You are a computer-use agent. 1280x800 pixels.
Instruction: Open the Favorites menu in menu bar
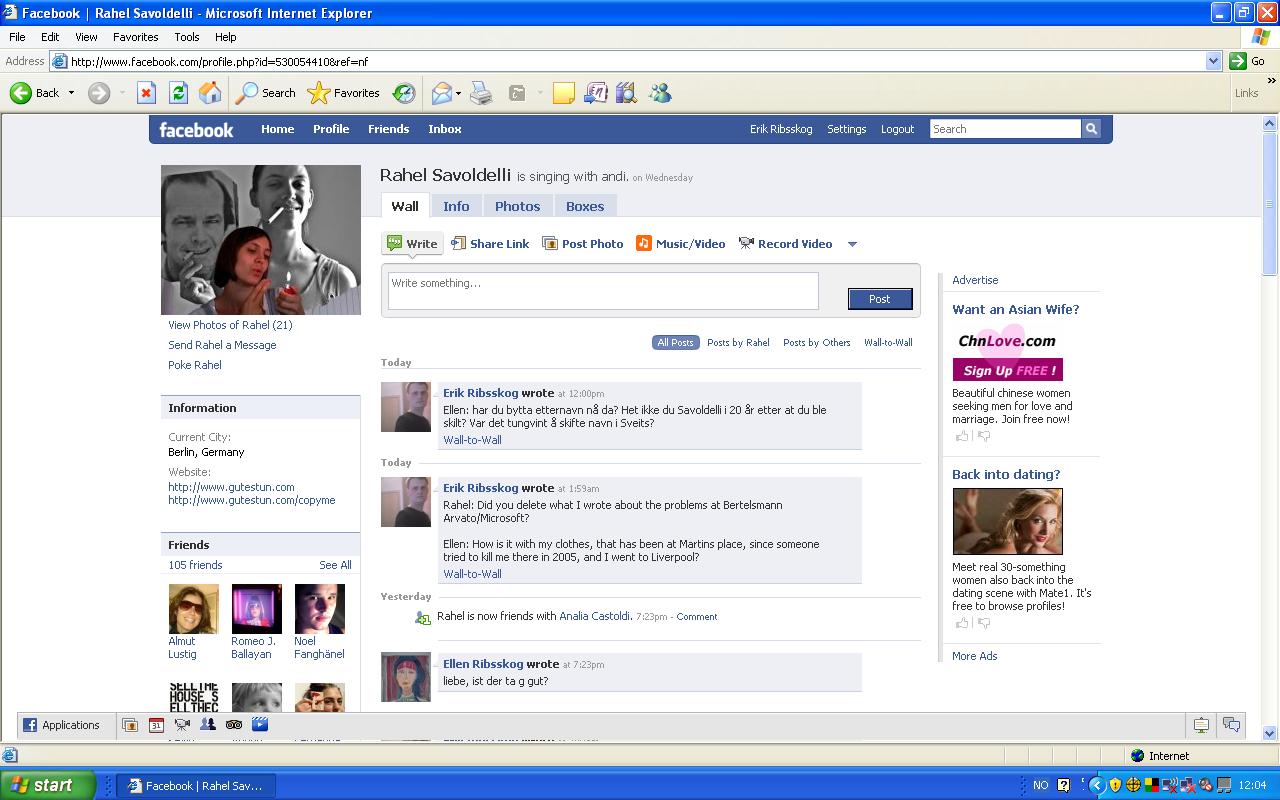click(x=136, y=37)
